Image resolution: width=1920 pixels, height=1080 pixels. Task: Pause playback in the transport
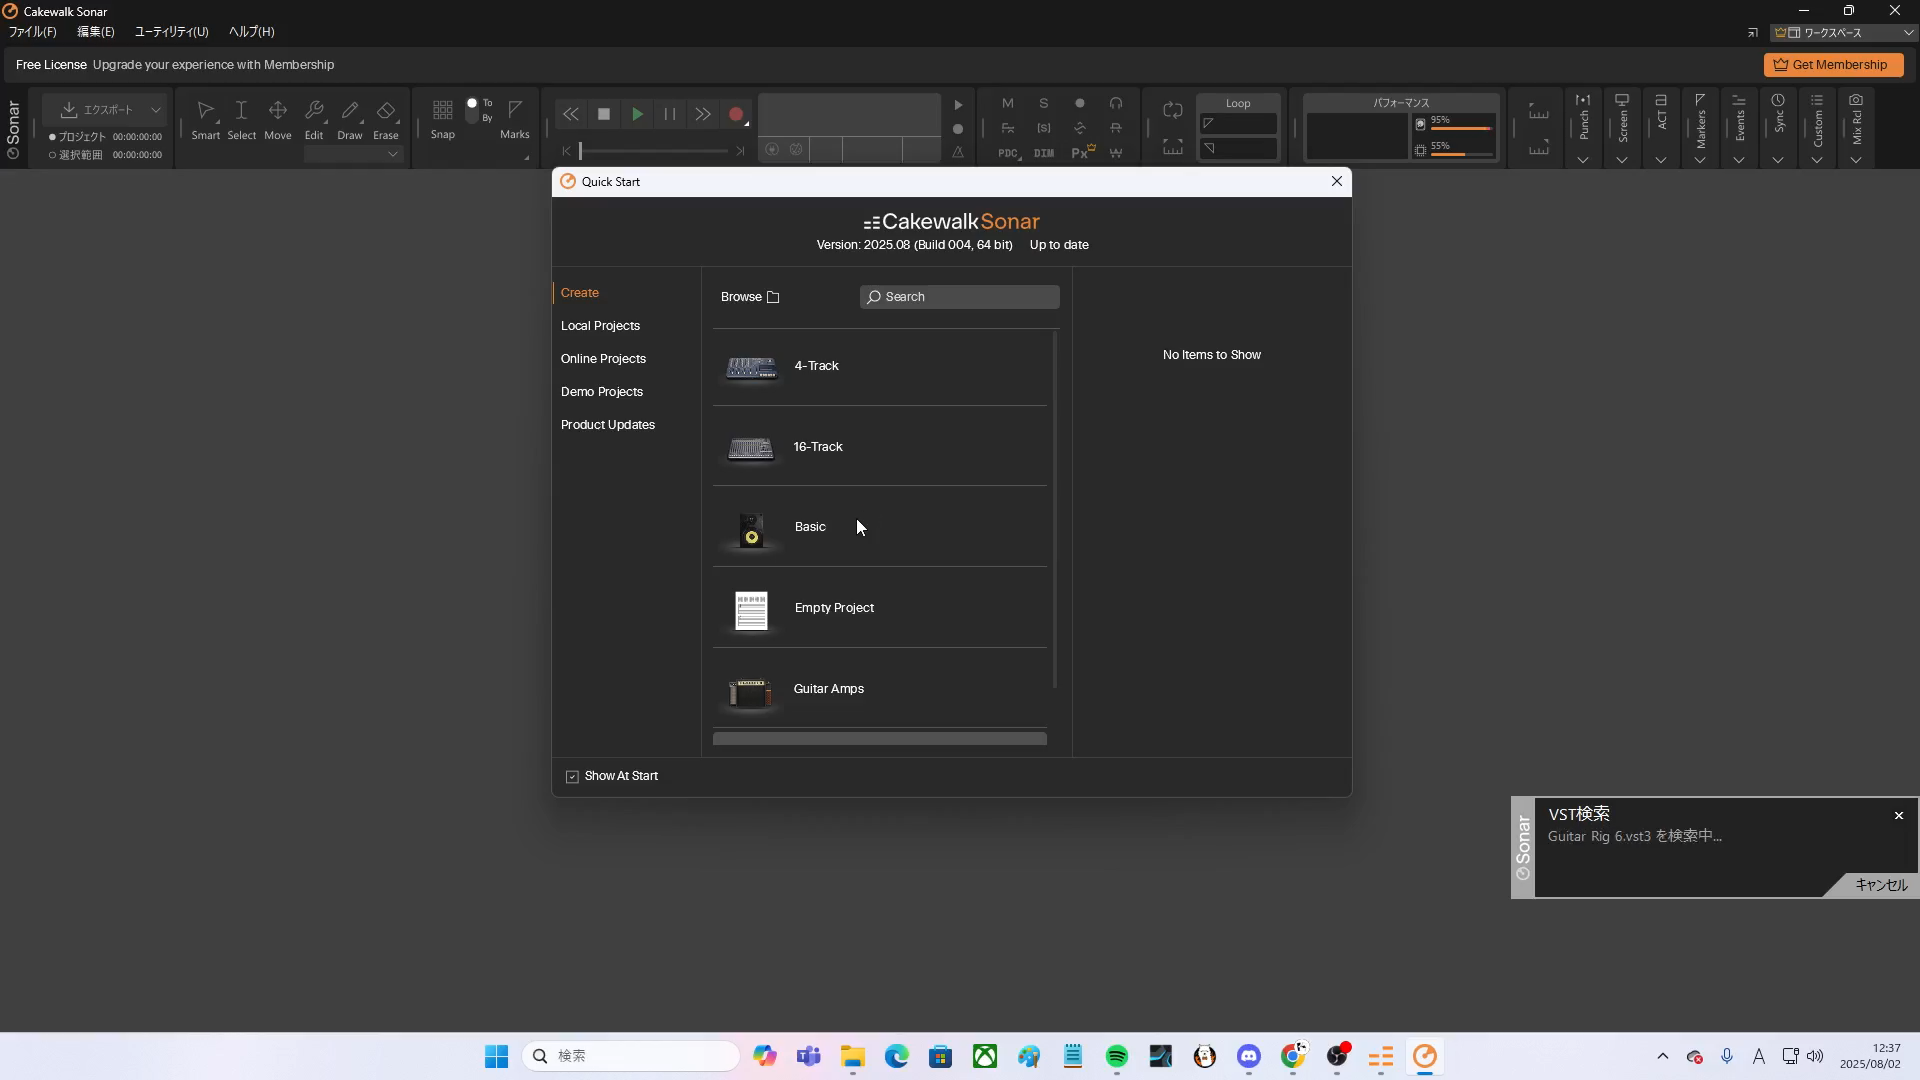pos(670,114)
